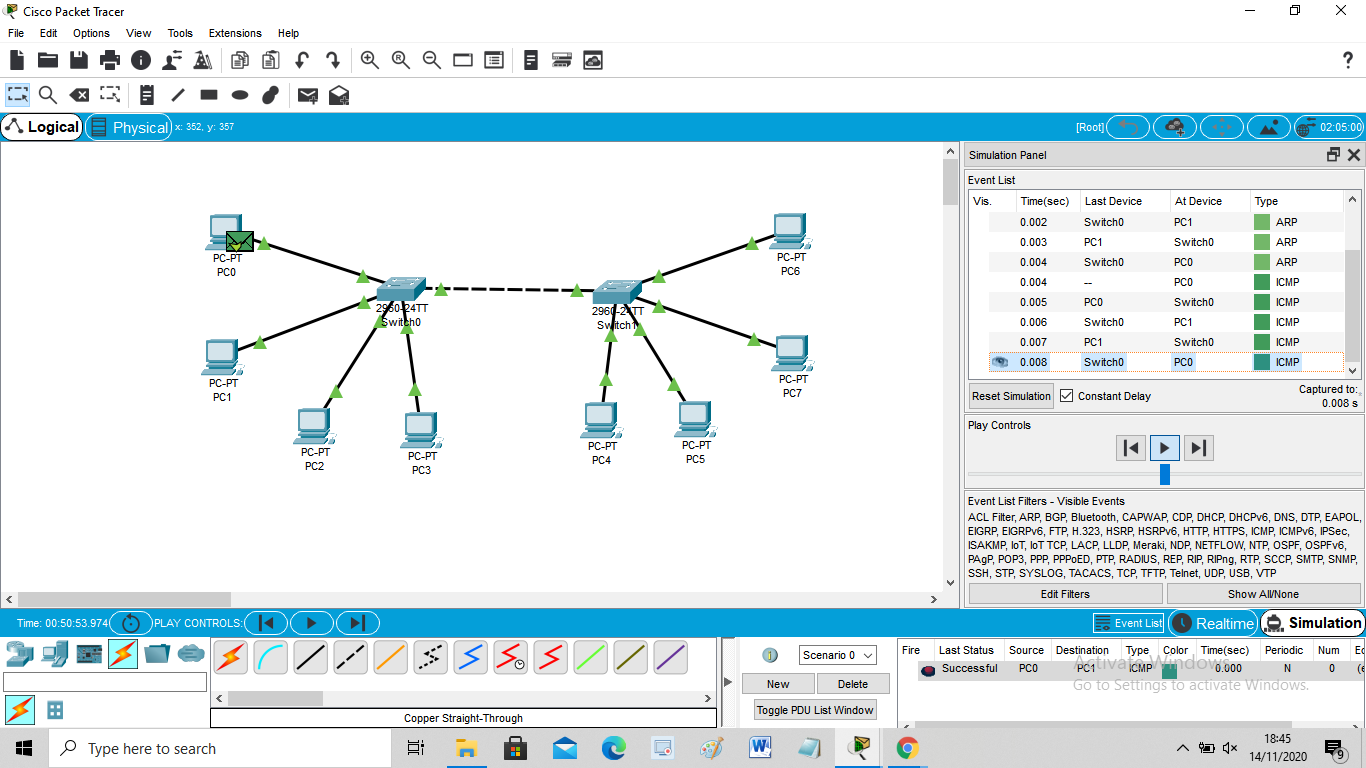Screen dimensions: 1366x768
Task: Switch to the Logical tab
Action: coord(42,127)
